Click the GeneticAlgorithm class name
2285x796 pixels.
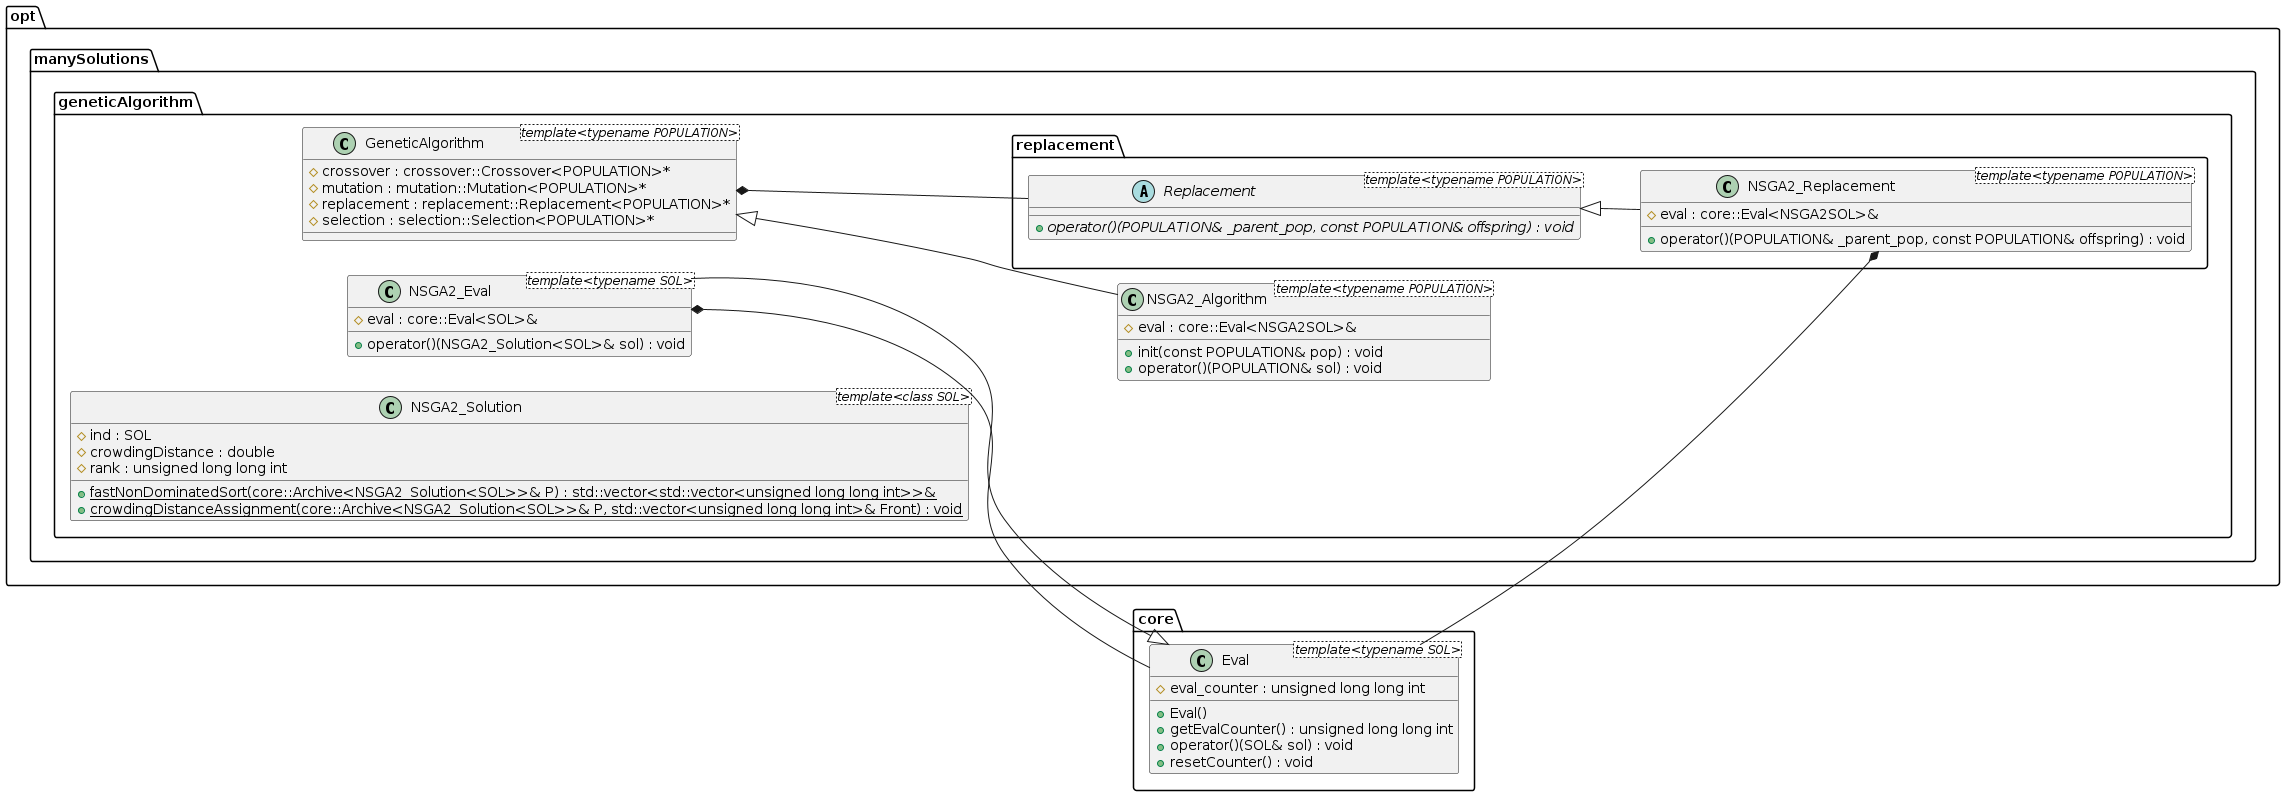[424, 144]
